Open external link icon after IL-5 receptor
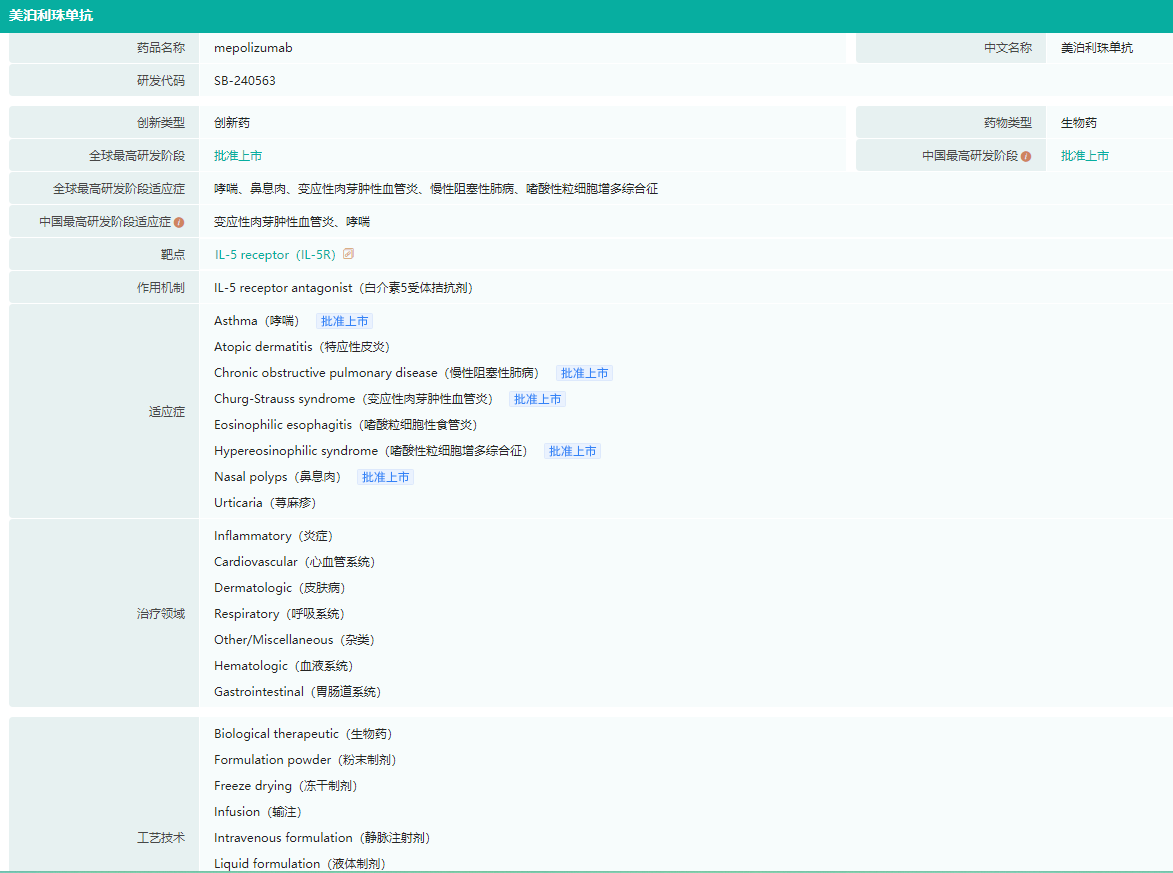This screenshot has height=873, width=1173. coord(348,254)
